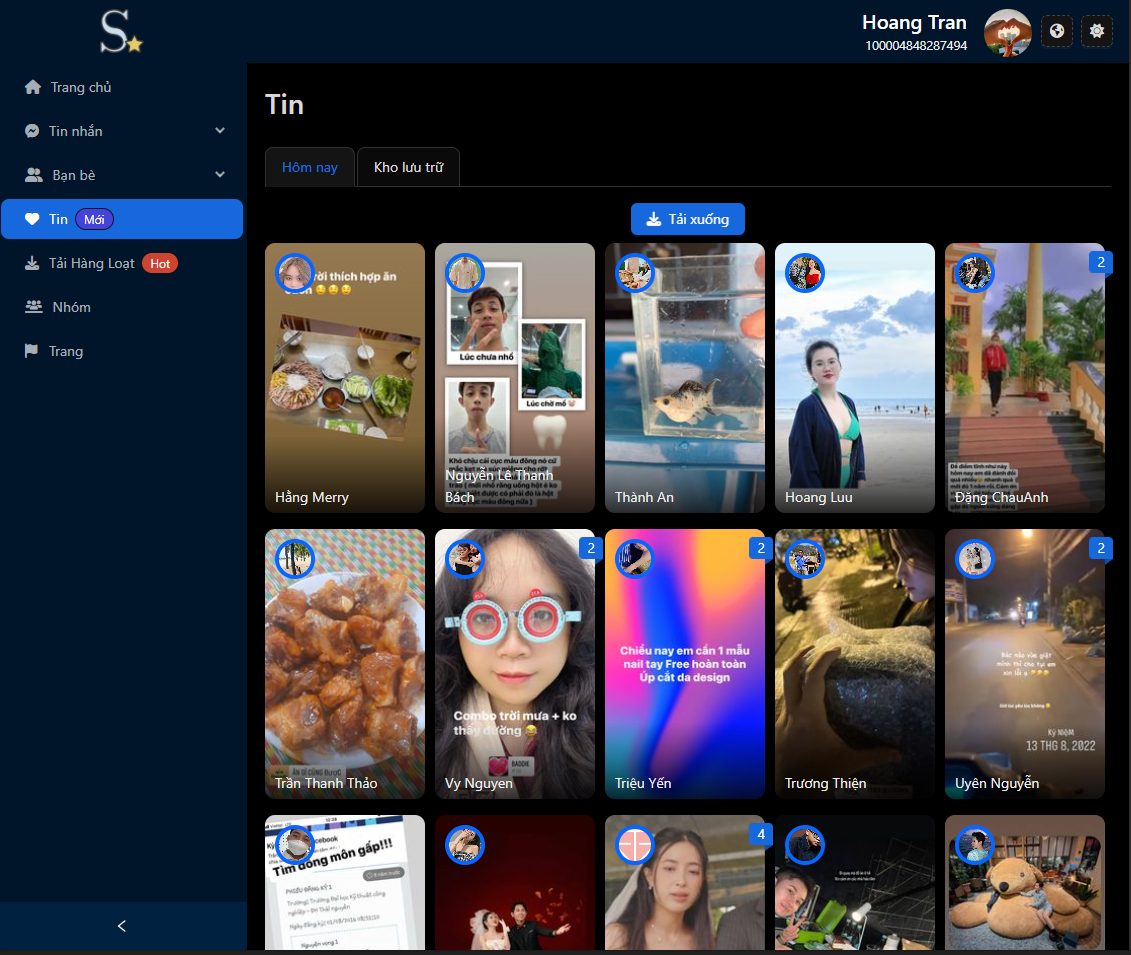Open Trần Thanh Thảo's ribs story
The height and width of the screenshot is (955, 1131).
[345, 664]
